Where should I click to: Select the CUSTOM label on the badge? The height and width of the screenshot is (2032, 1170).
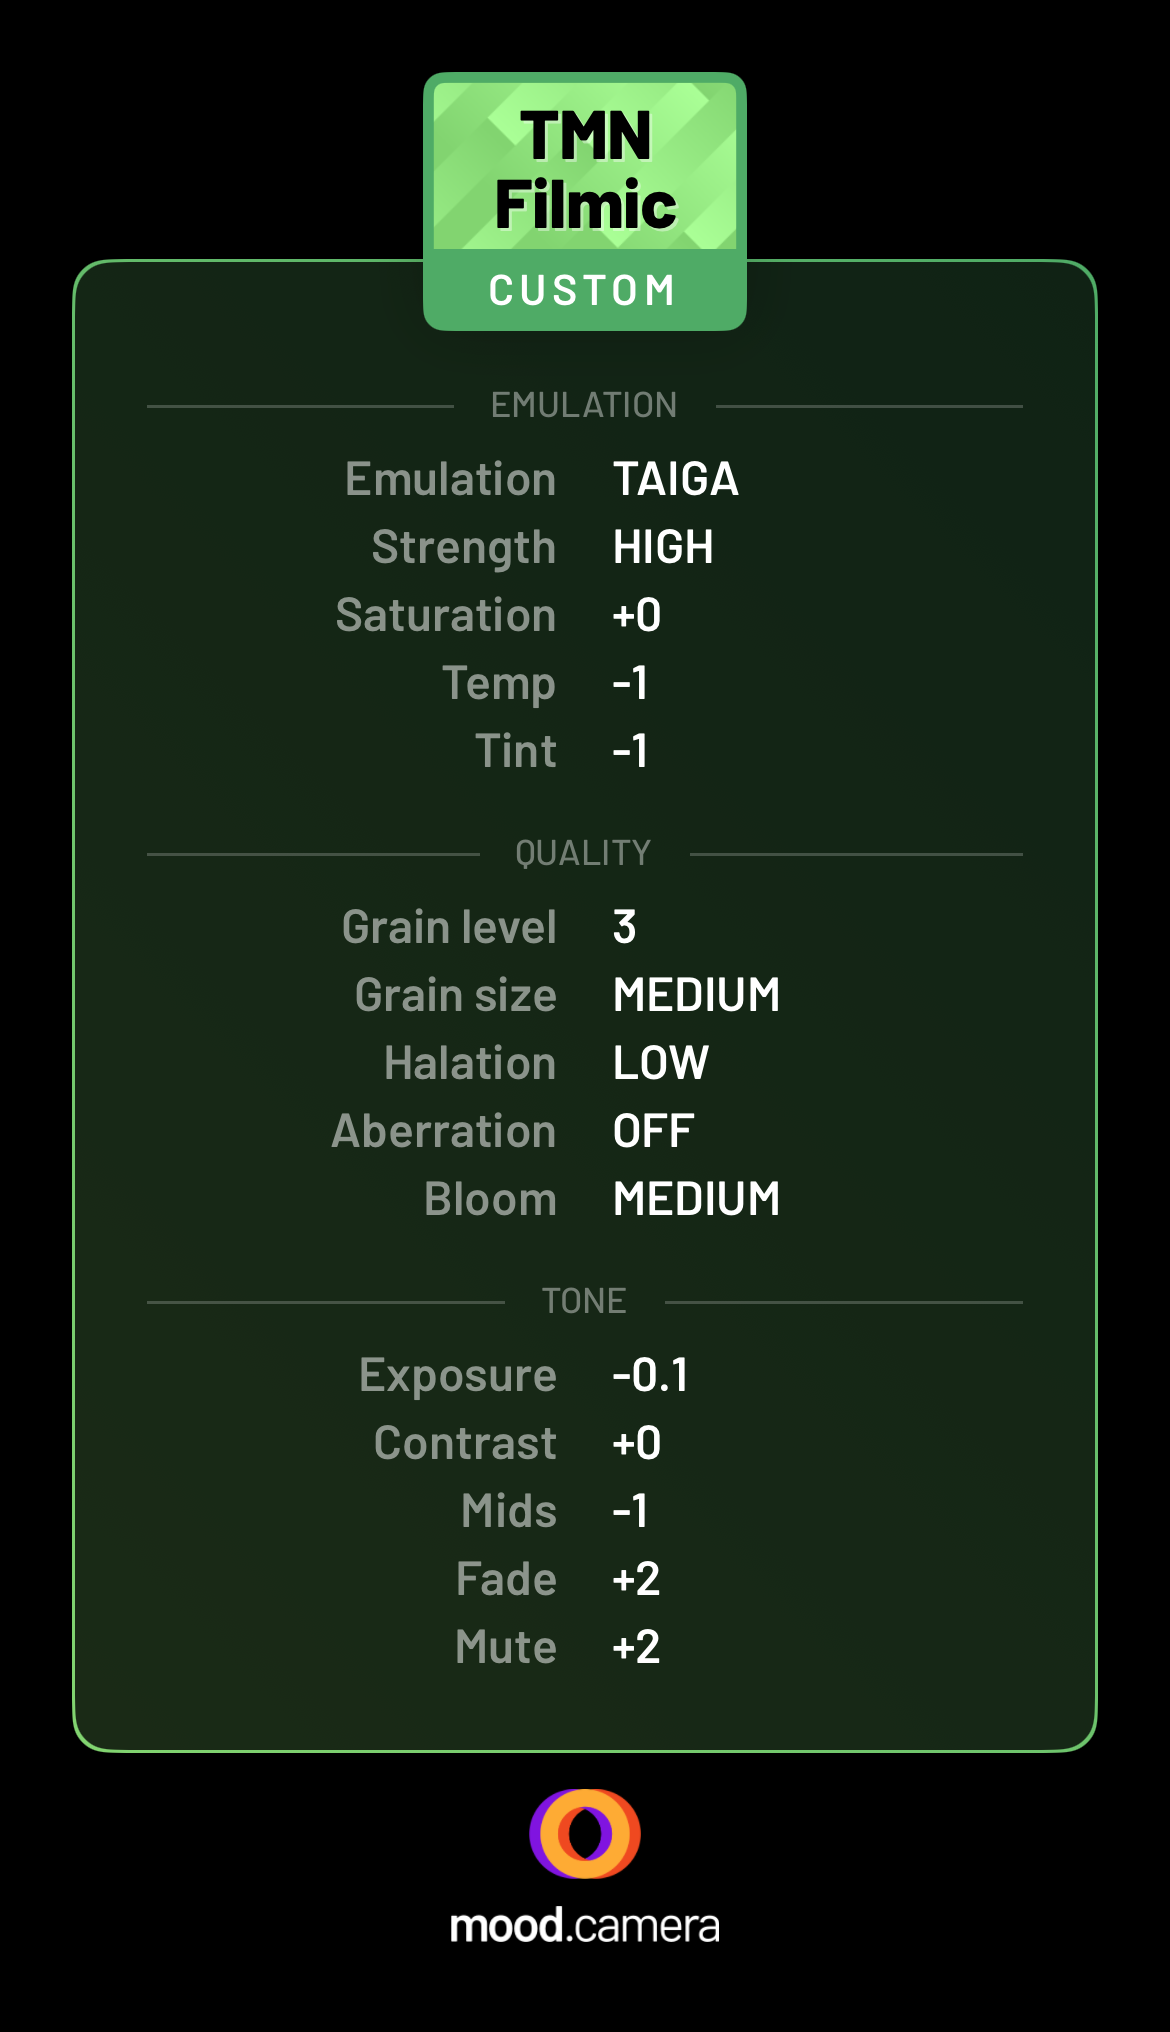click(584, 291)
